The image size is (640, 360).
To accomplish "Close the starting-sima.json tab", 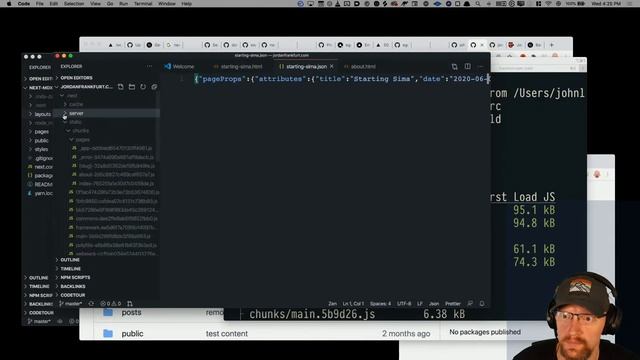I will [x=331, y=66].
